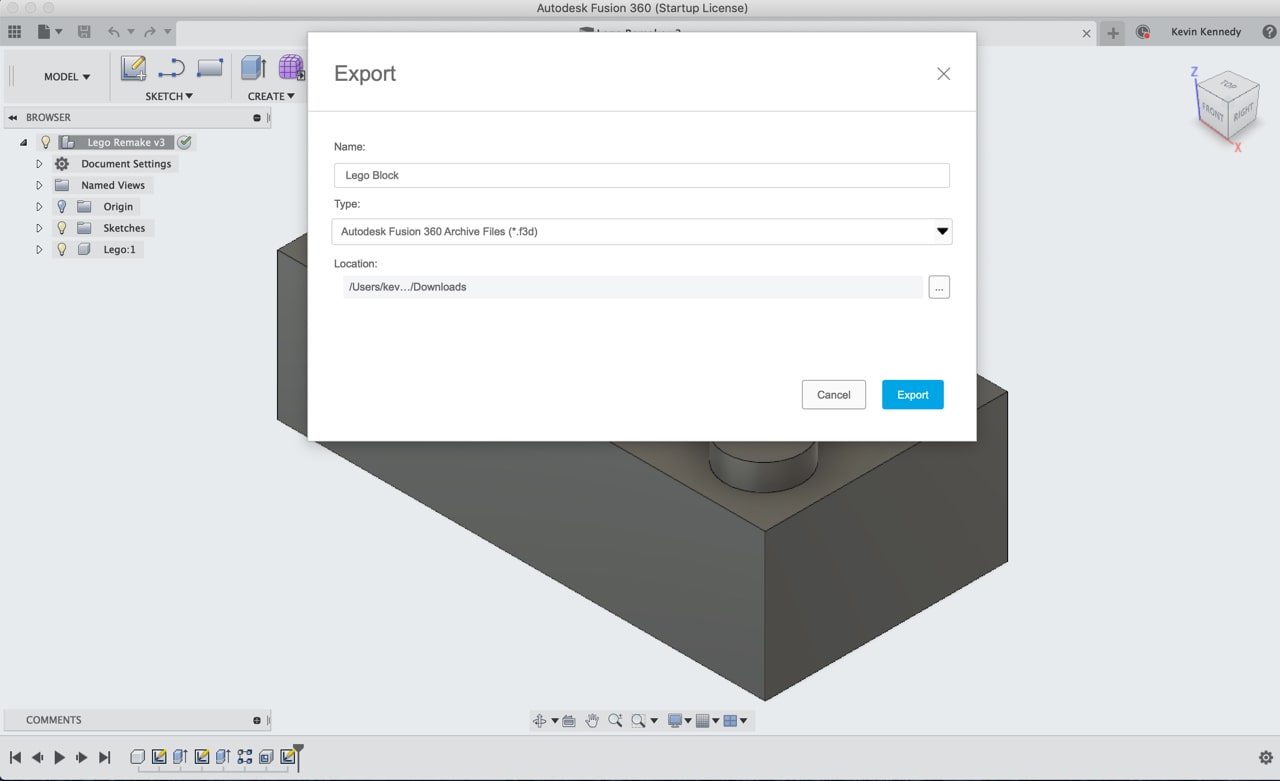This screenshot has width=1280, height=781.
Task: Select the rectangular pattern feature in timeline
Action: [x=245, y=757]
